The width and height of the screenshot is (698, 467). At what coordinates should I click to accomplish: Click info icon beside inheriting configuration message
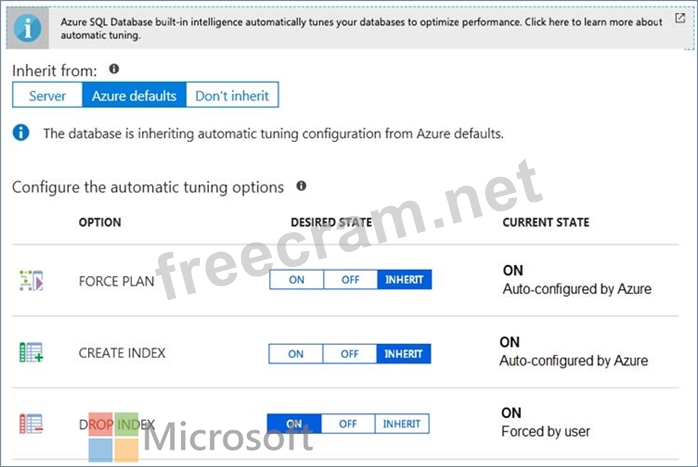(x=21, y=132)
